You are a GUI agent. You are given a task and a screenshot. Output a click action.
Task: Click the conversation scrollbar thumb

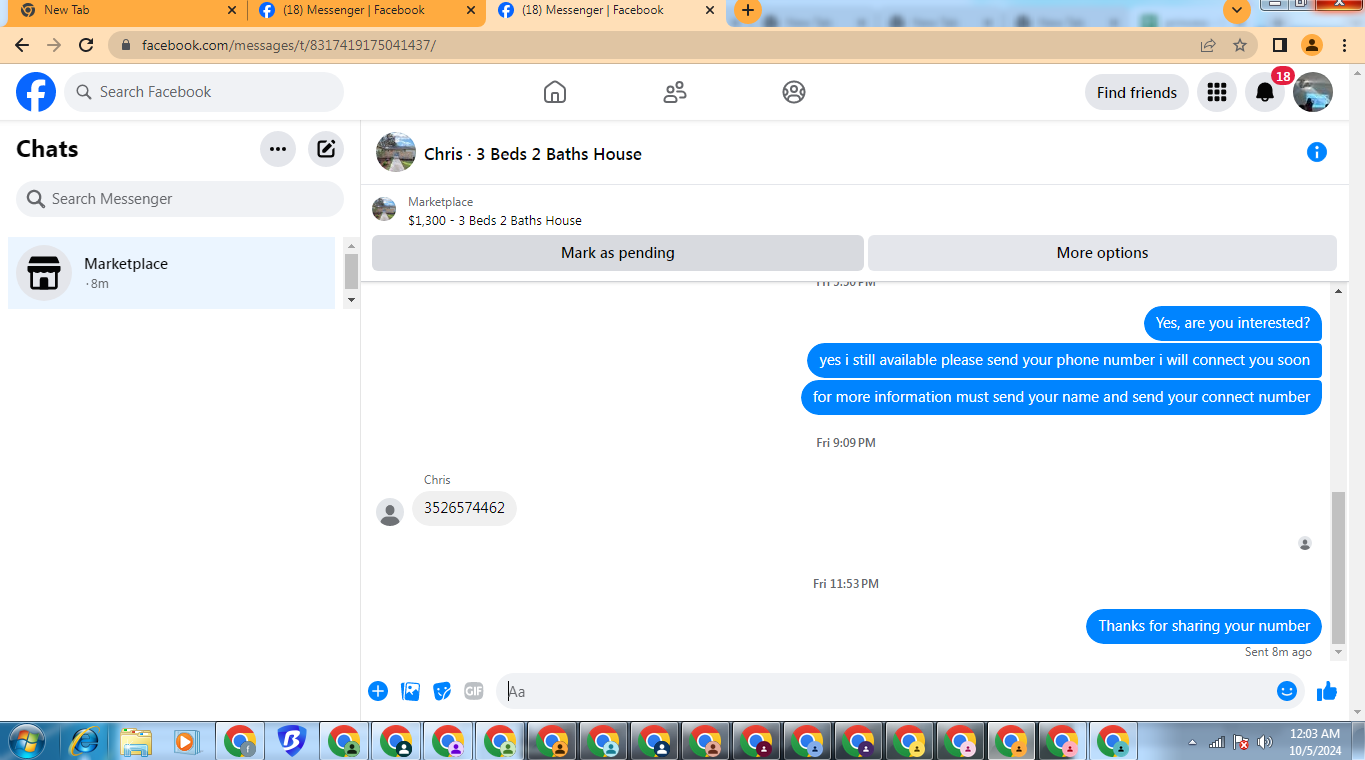click(x=1339, y=567)
